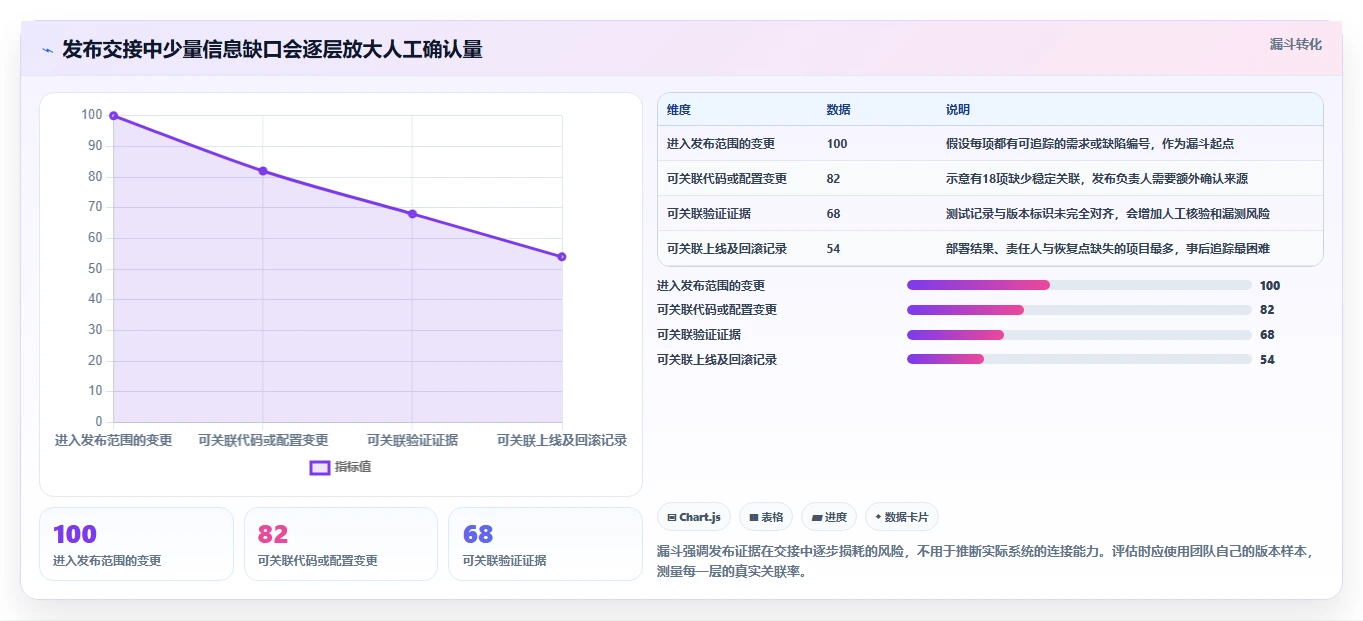This screenshot has width=1363, height=621.
Task: Click the table data cell showing 82
Action: point(834,179)
